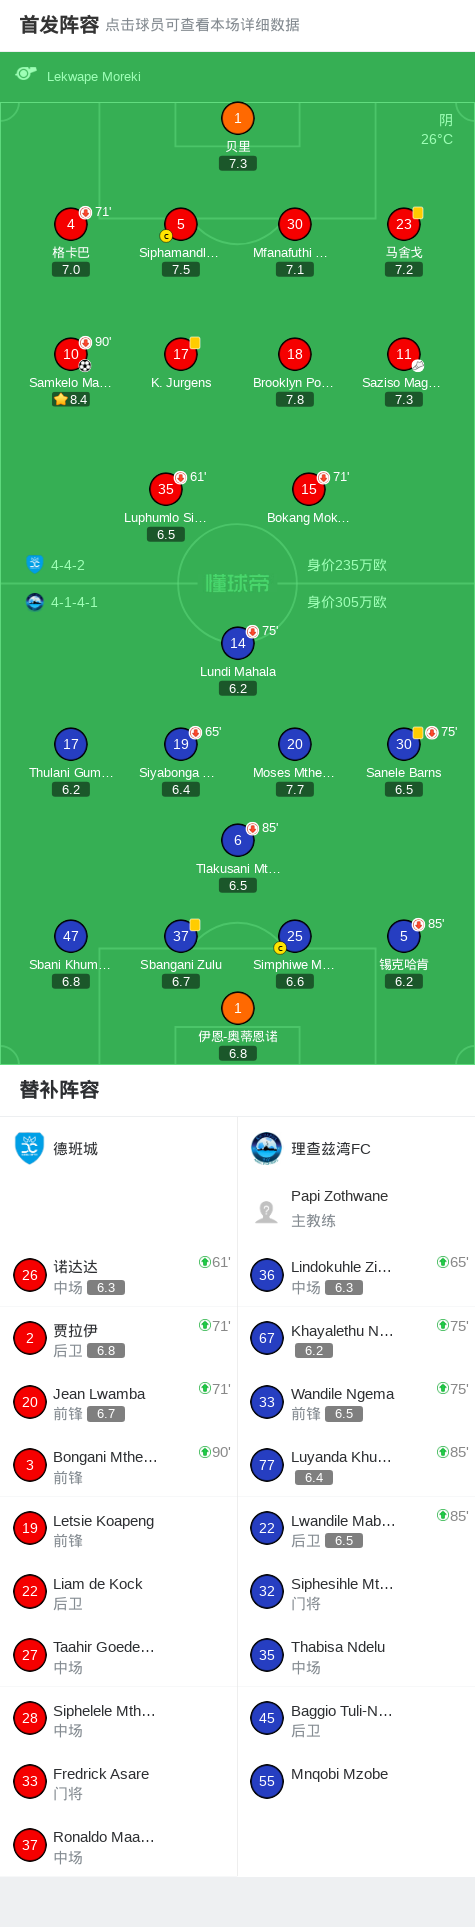The image size is (475, 1927).
Task: Tap Samkelo number 10 top-rated player icon
Action: (71, 354)
